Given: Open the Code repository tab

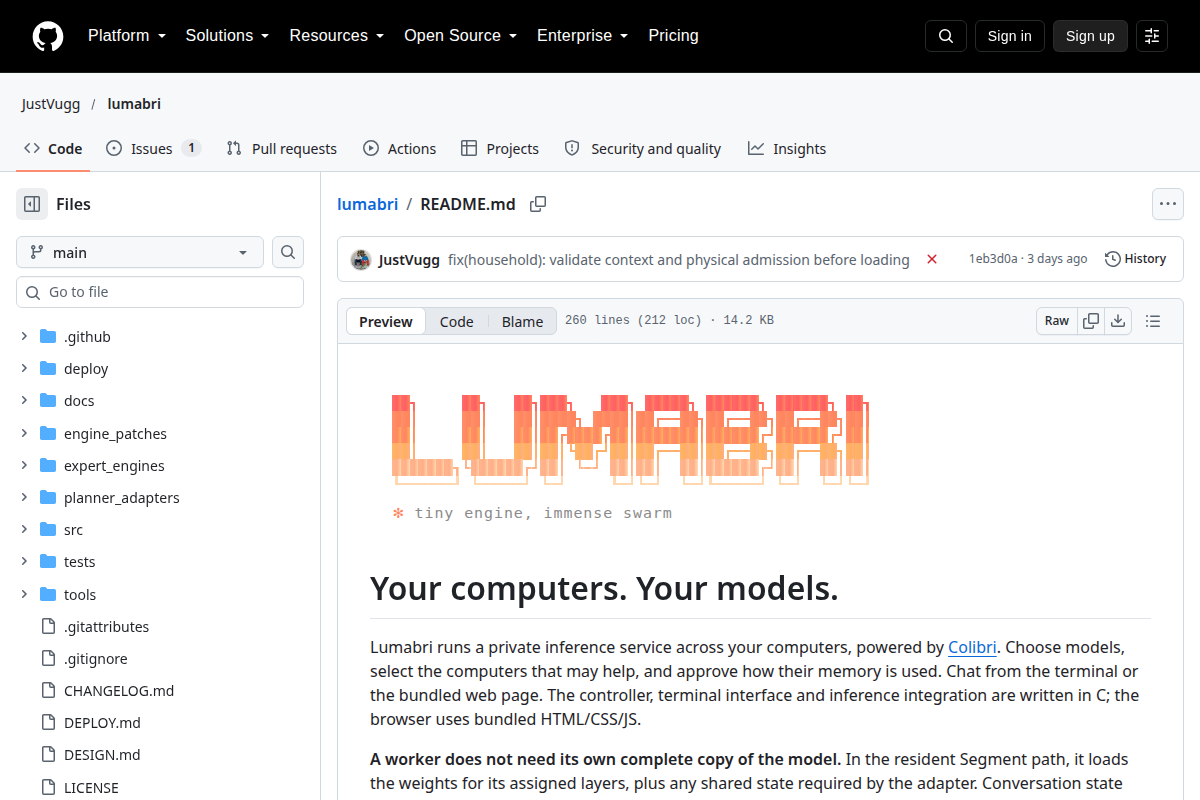Looking at the screenshot, I should click(x=53, y=149).
